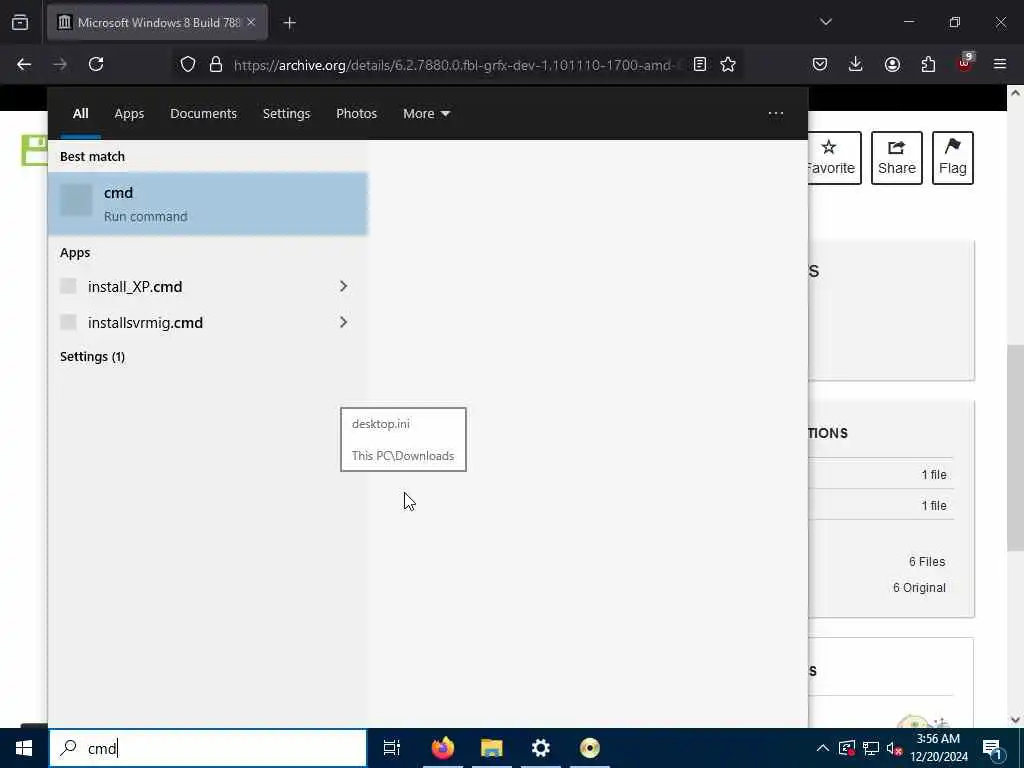Open the list all tabs dropdown
This screenshot has width=1024, height=768.
point(825,22)
